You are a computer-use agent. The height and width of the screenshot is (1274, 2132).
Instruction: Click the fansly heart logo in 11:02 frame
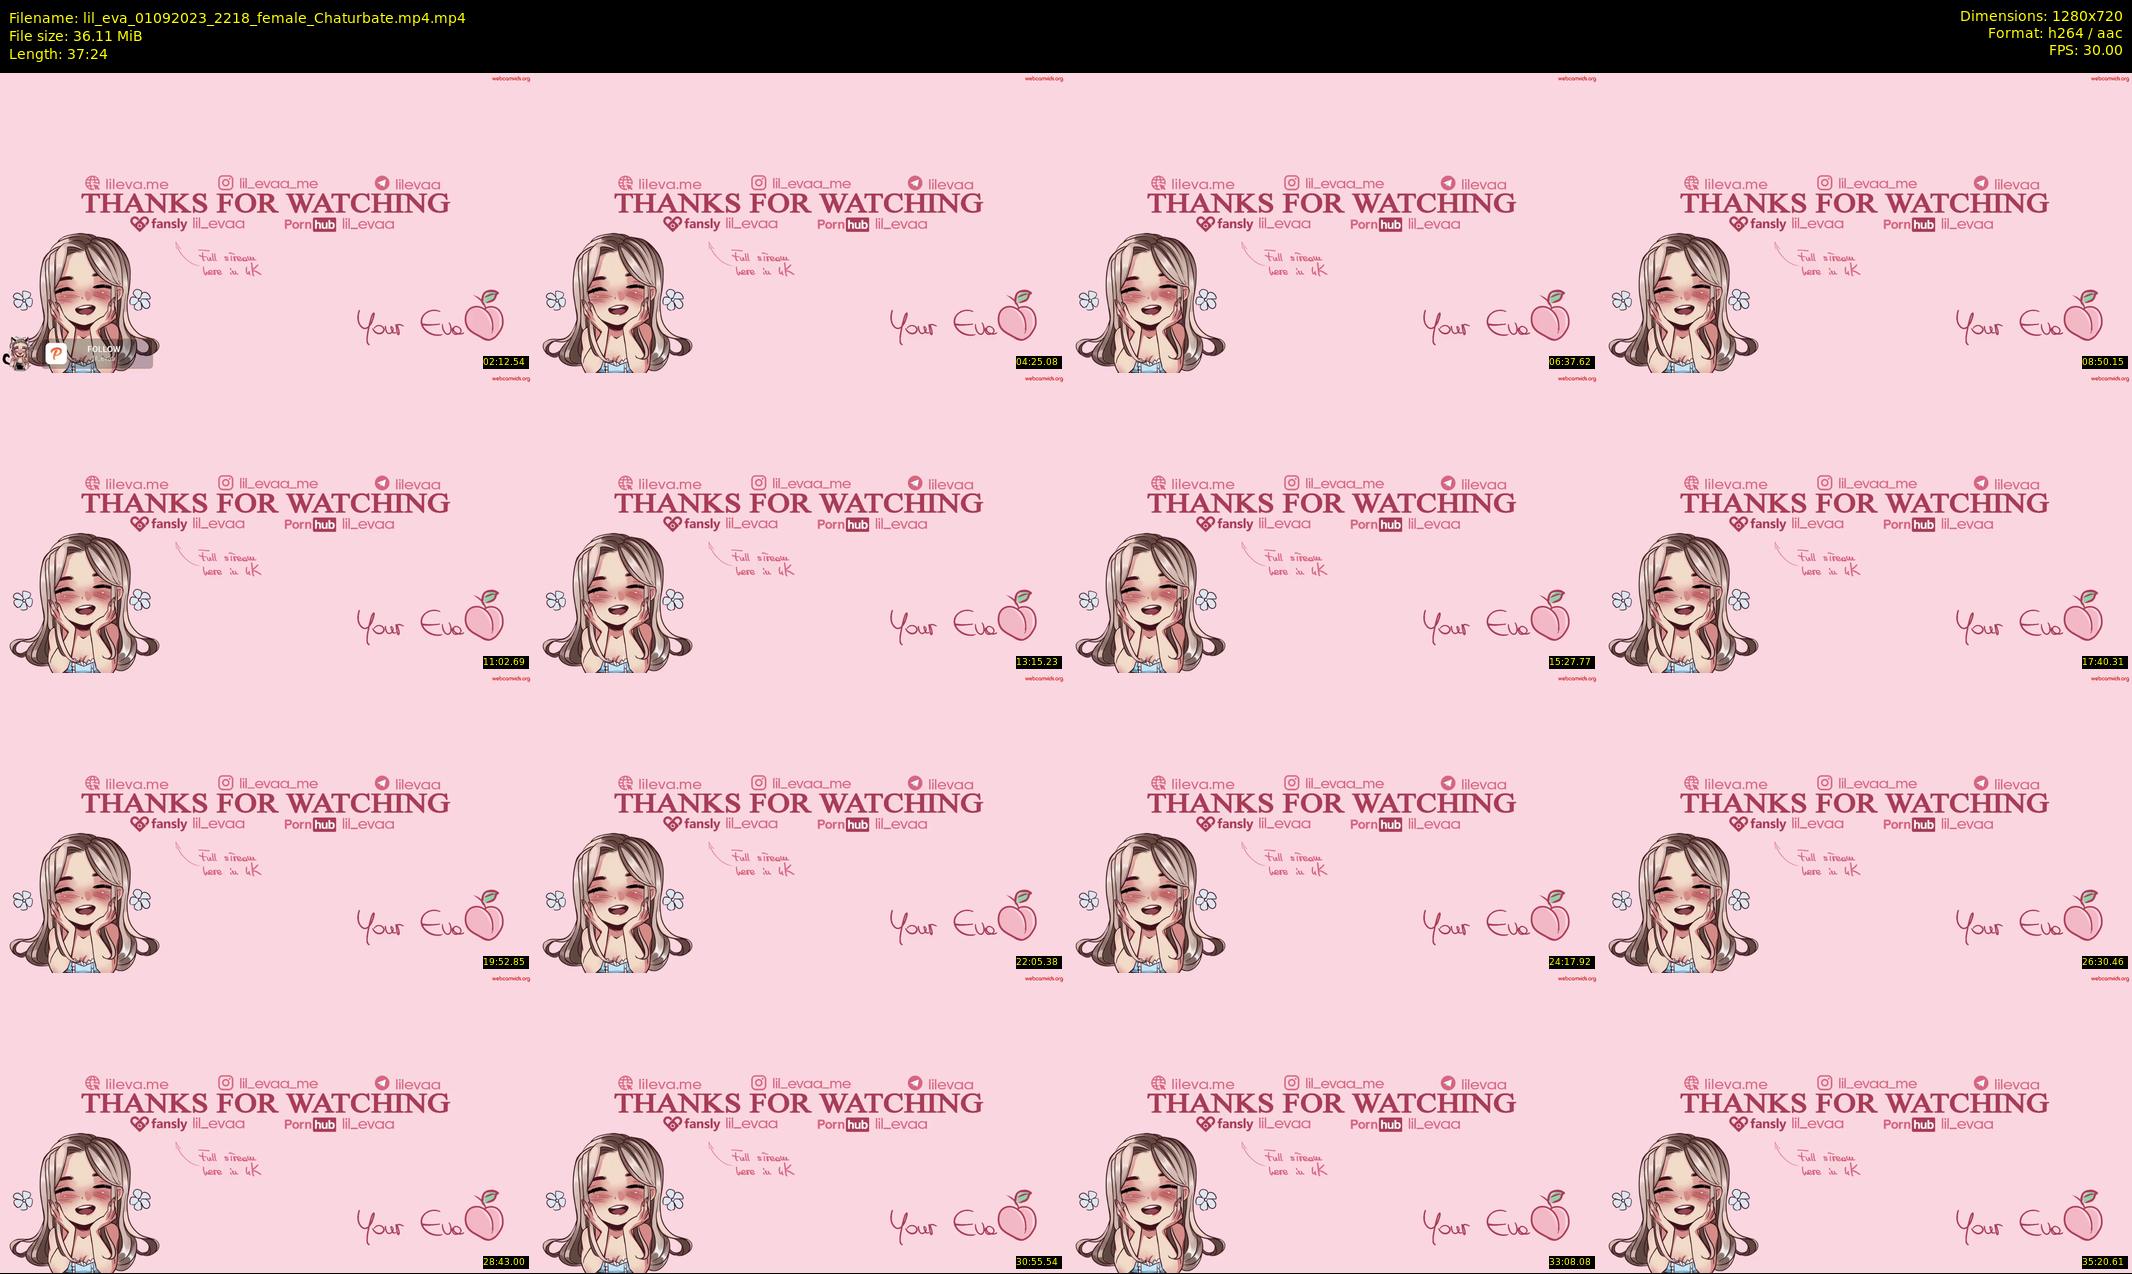tap(139, 524)
